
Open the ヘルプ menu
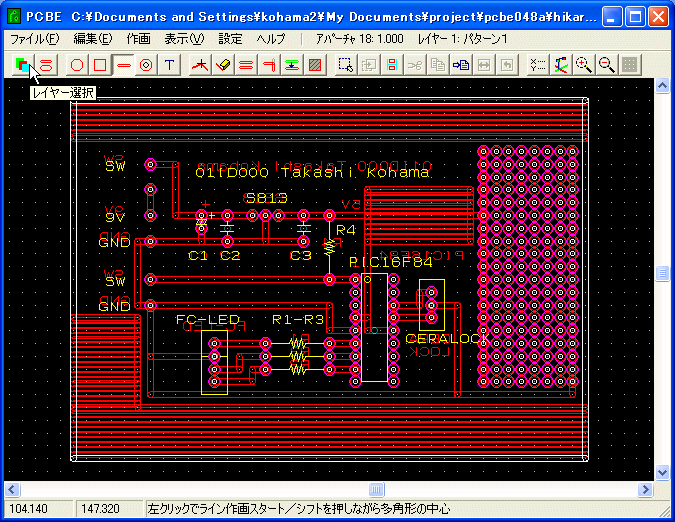point(271,38)
